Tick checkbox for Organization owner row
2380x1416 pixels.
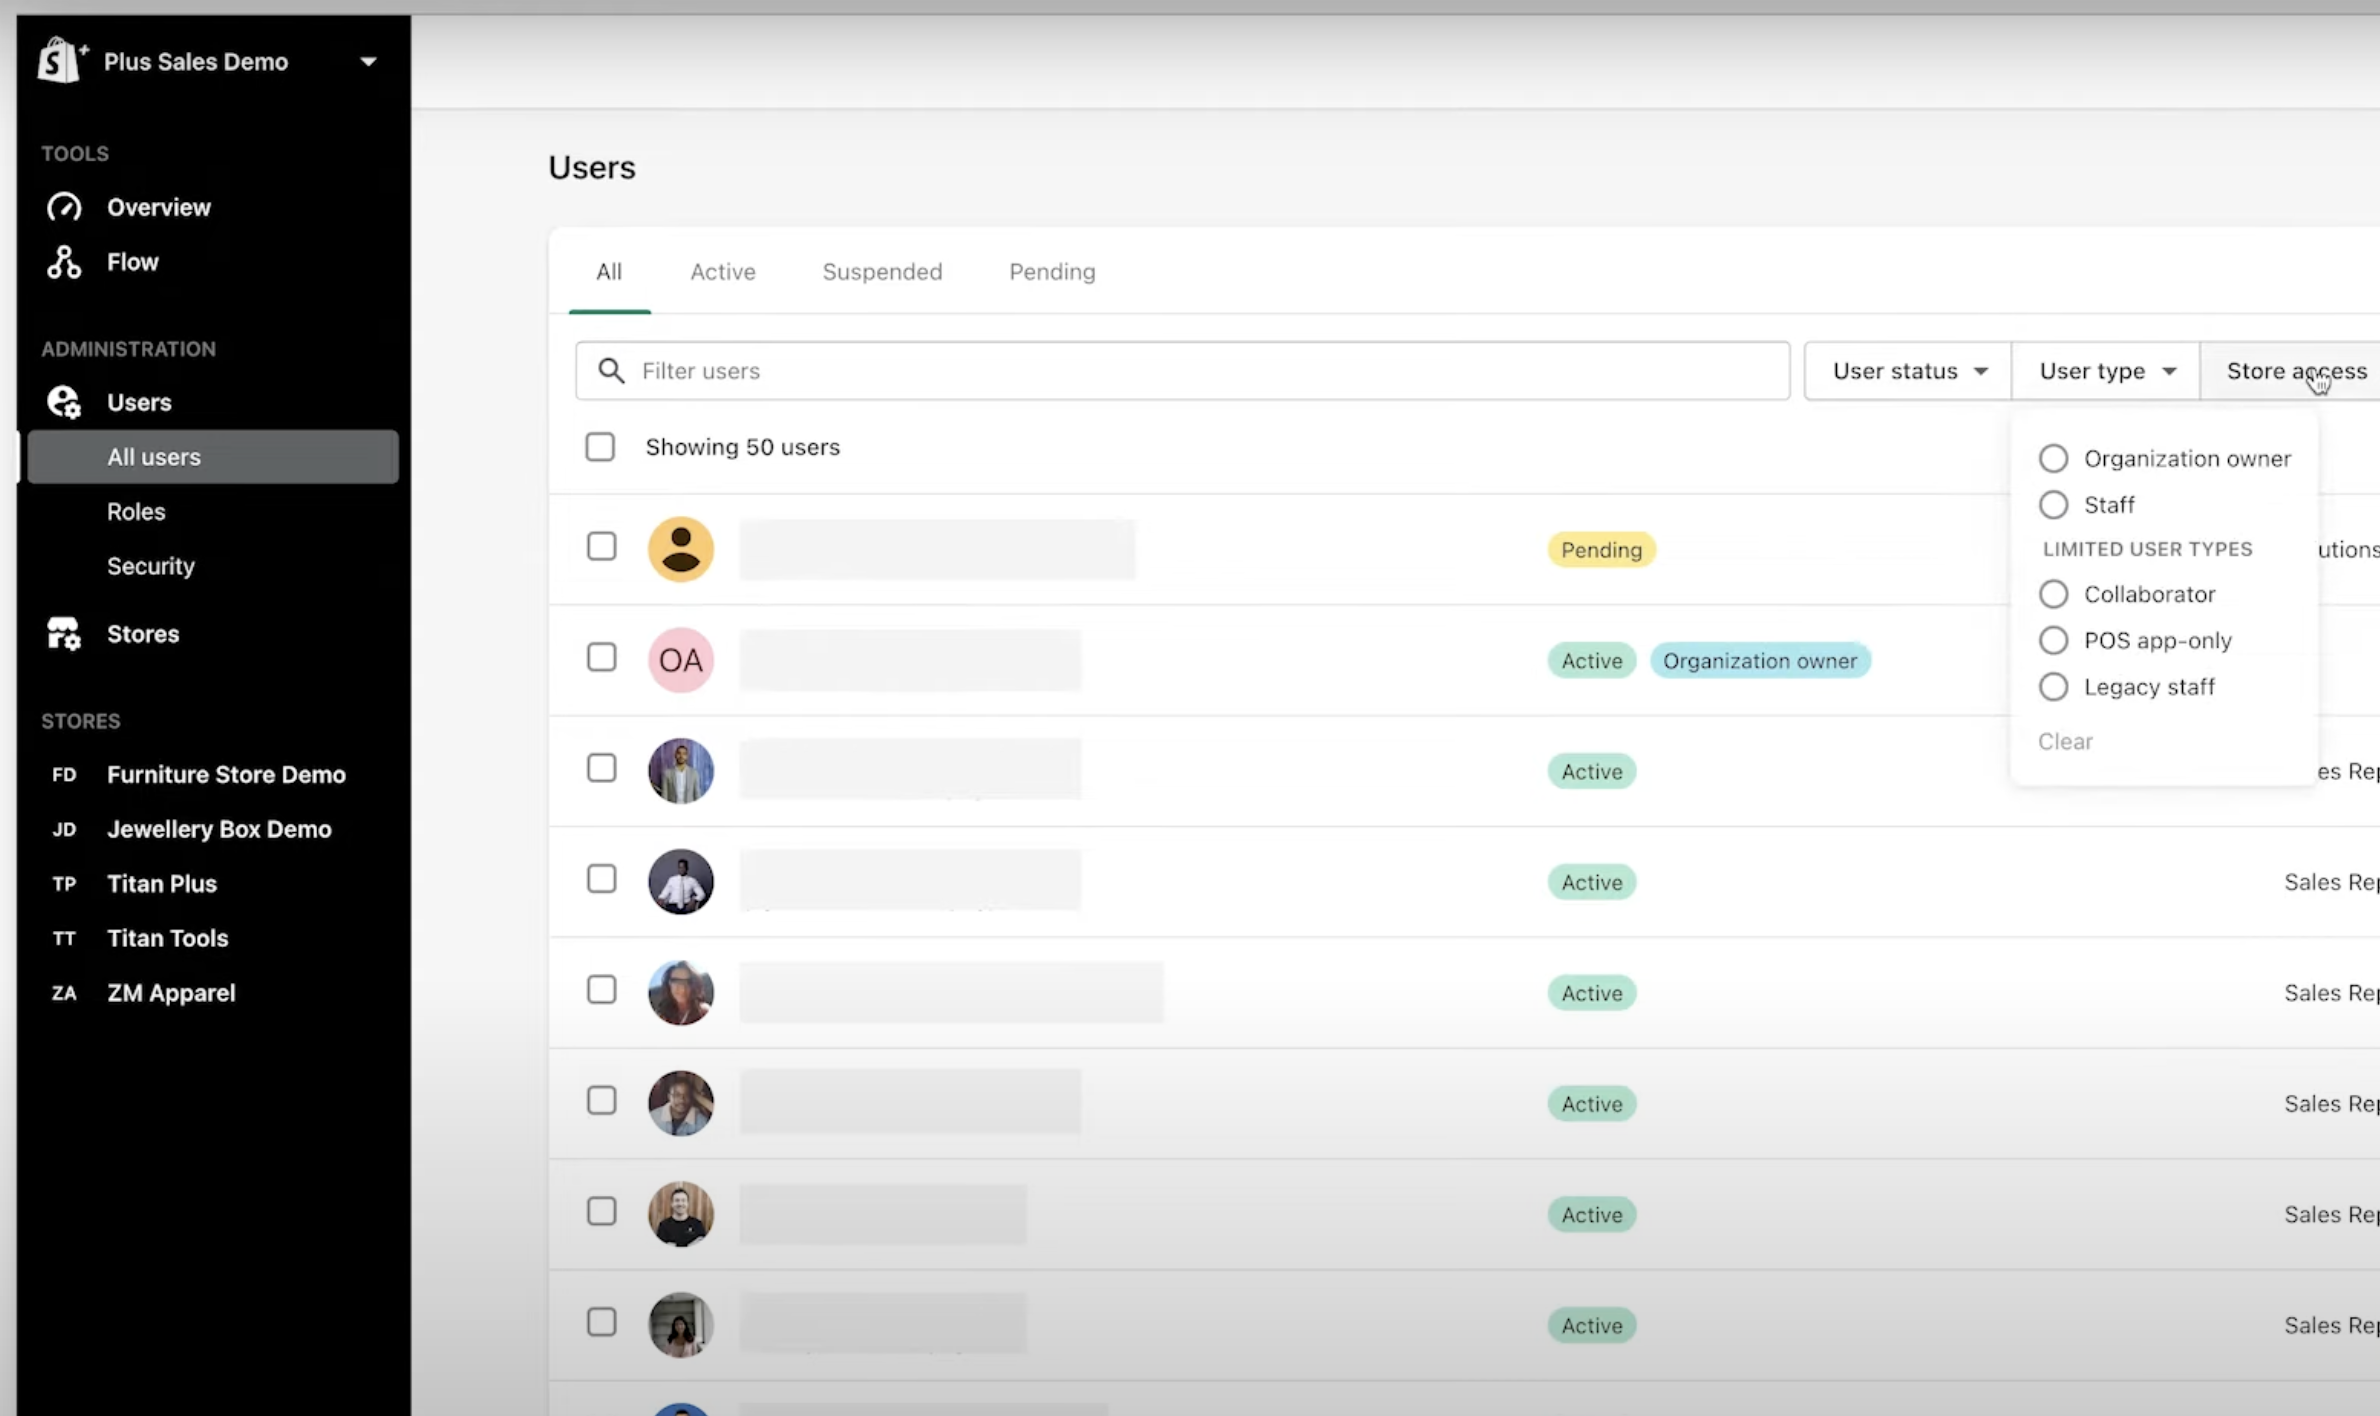coord(601,658)
